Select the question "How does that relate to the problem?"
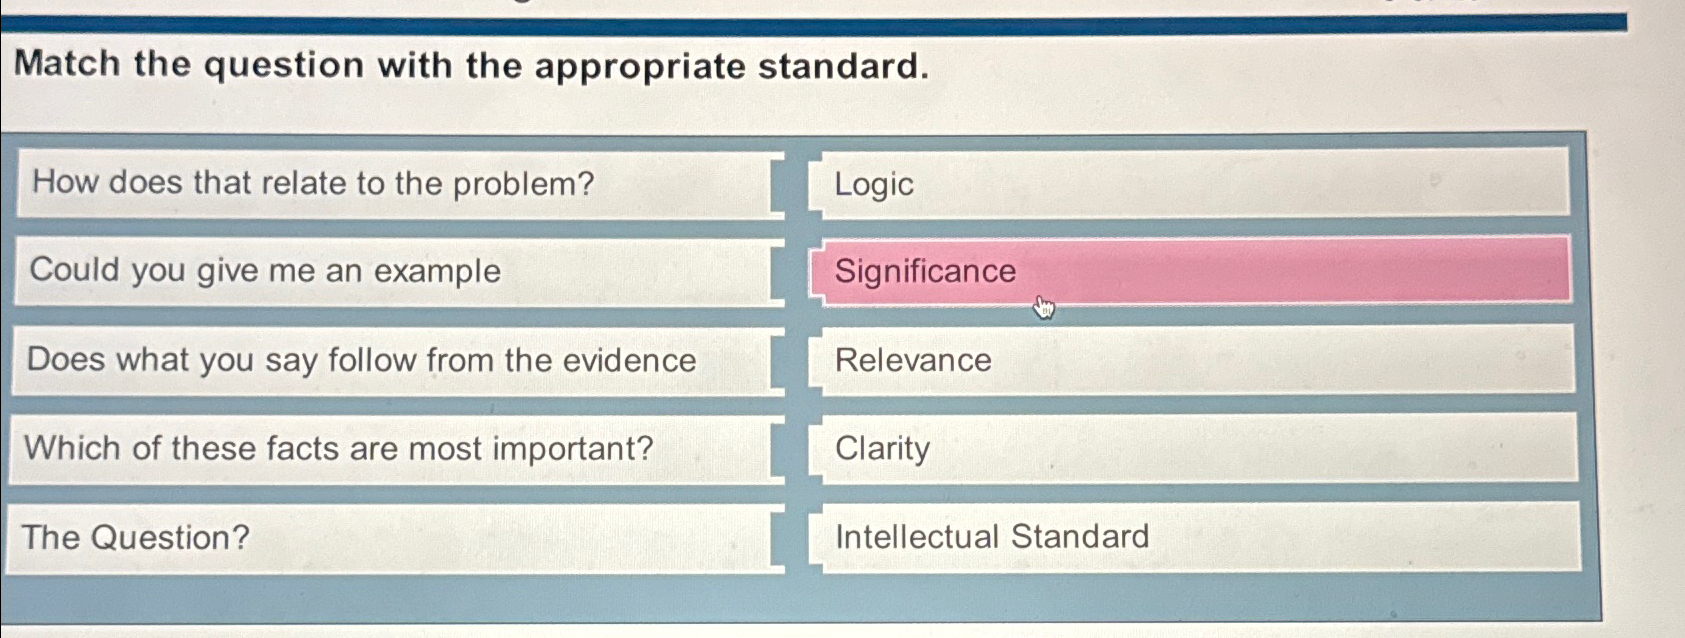The image size is (1685, 638). (x=390, y=184)
